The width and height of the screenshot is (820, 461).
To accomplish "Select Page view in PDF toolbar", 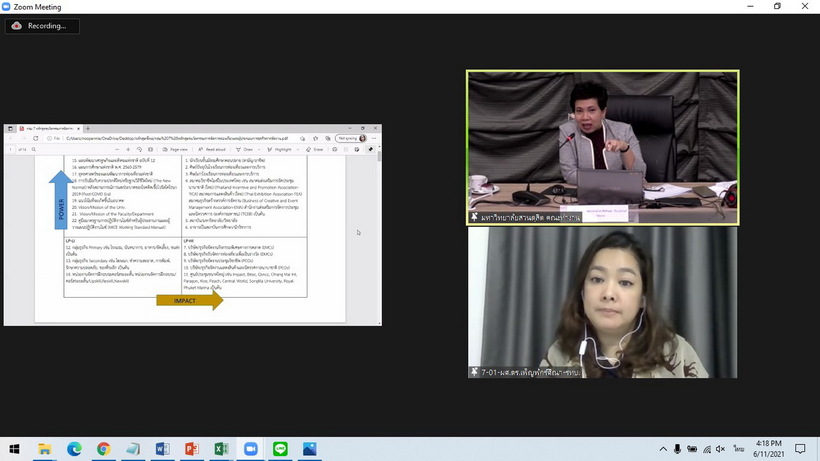I will (x=175, y=149).
